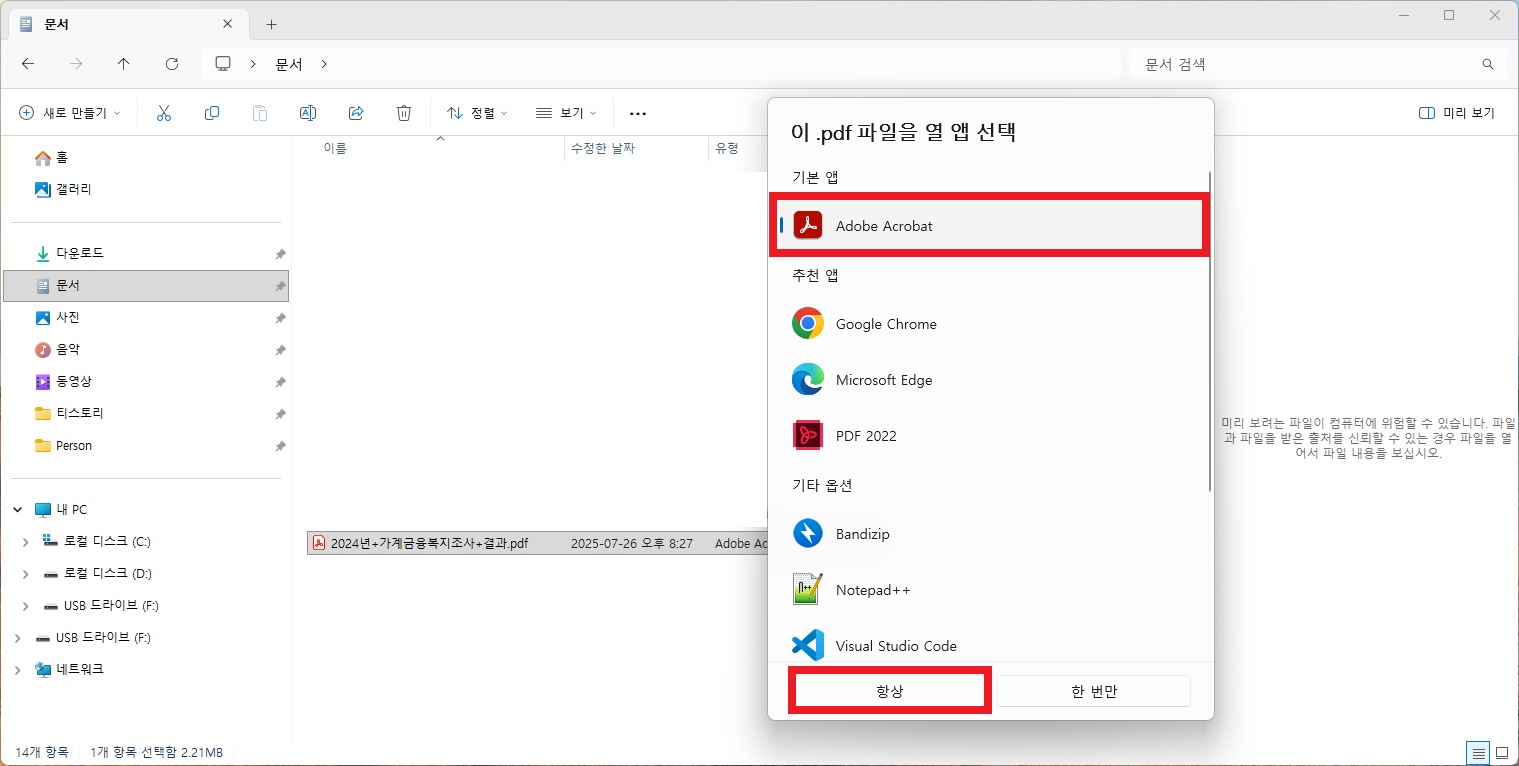Screen dimensions: 1519x766
Task: Switch to details view icon in status bar
Action: click(1478, 752)
